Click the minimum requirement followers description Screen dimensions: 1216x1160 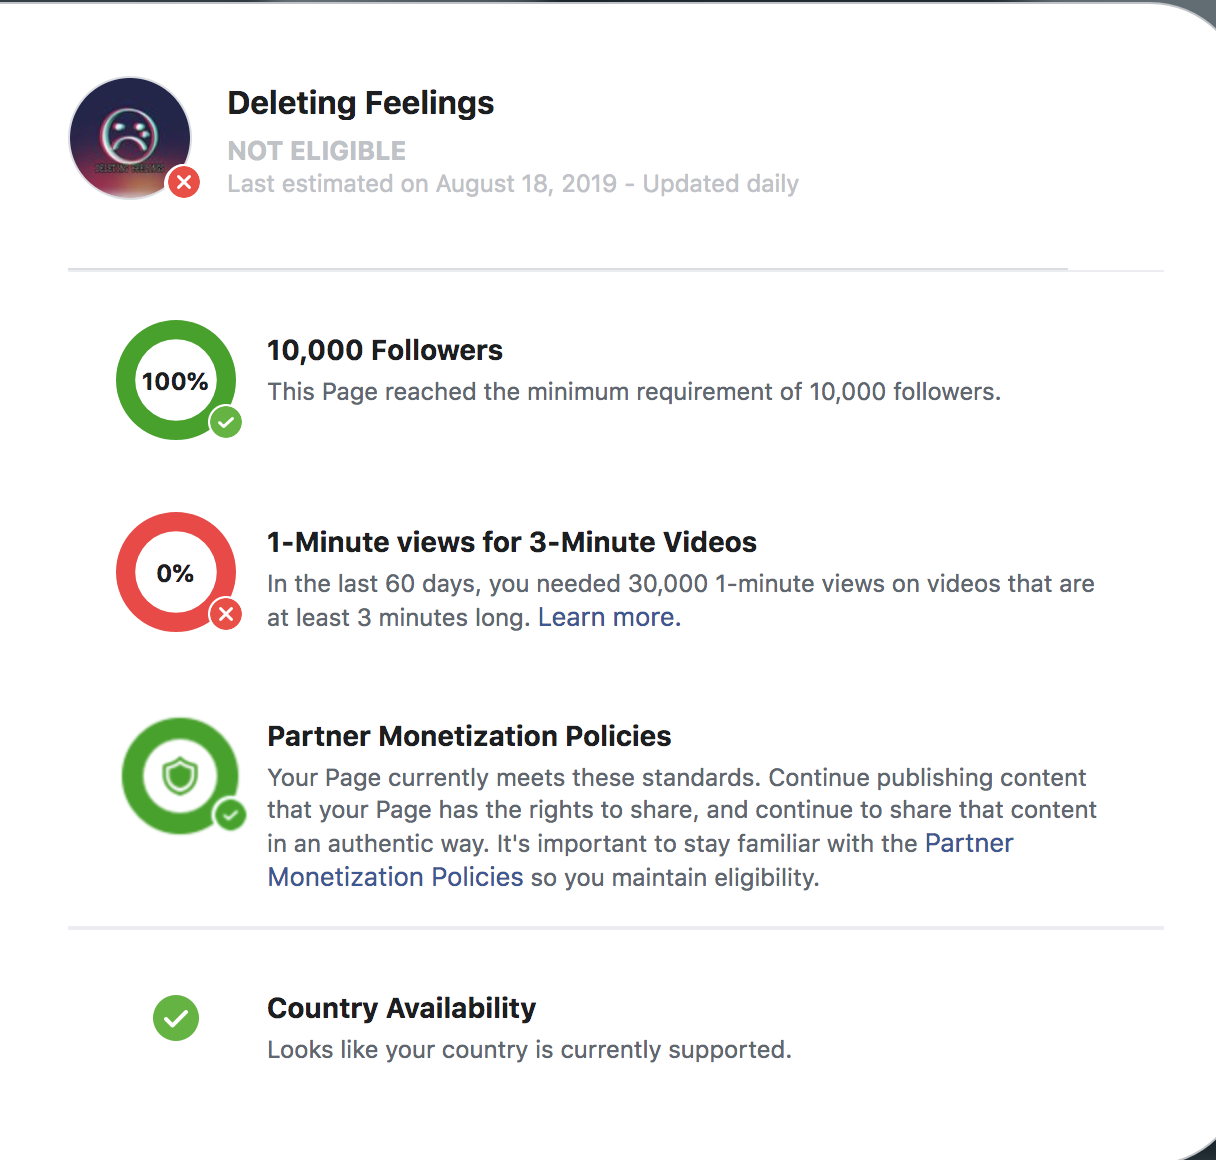point(634,392)
